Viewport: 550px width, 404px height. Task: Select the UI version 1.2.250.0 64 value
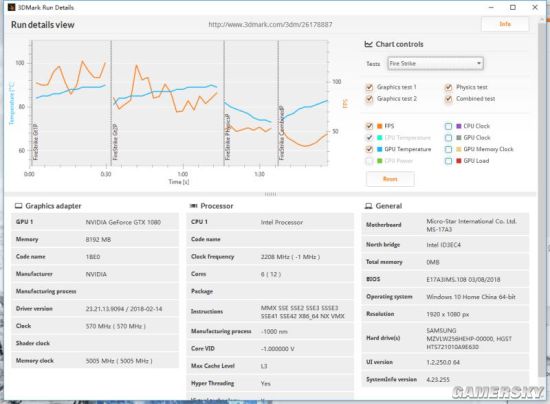(443, 362)
